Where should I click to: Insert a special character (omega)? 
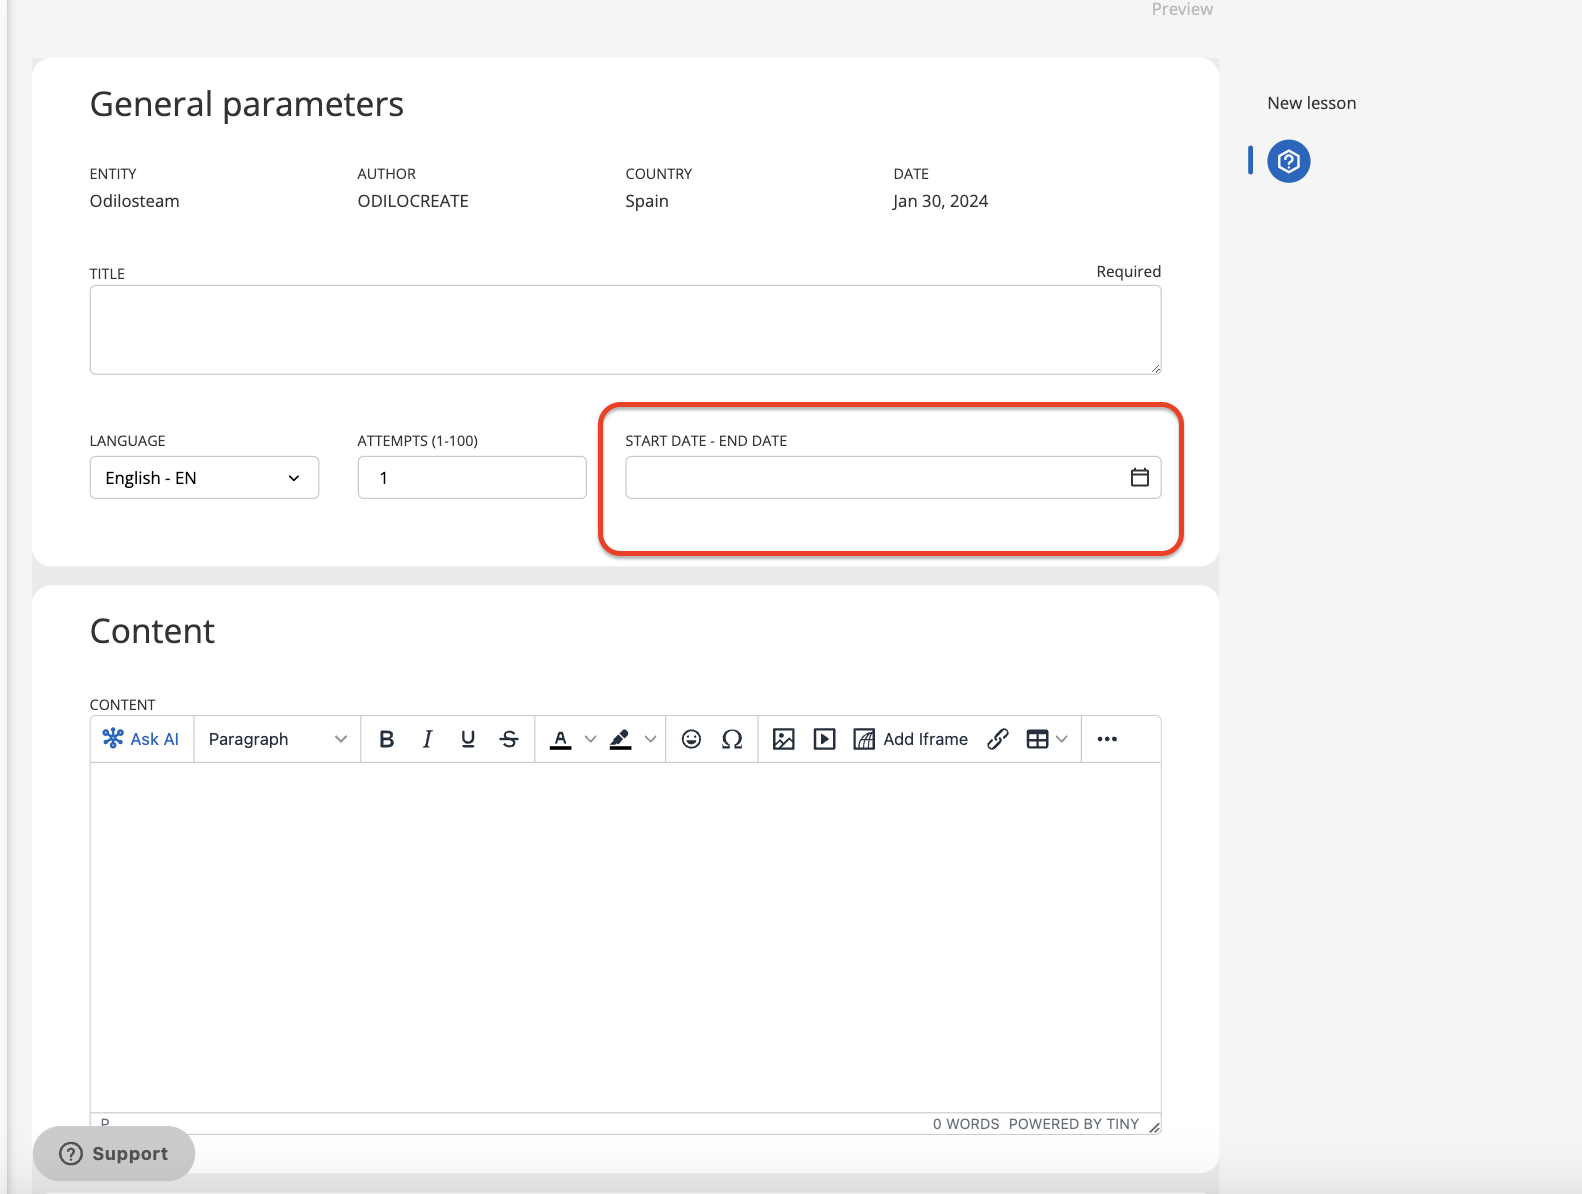[732, 739]
